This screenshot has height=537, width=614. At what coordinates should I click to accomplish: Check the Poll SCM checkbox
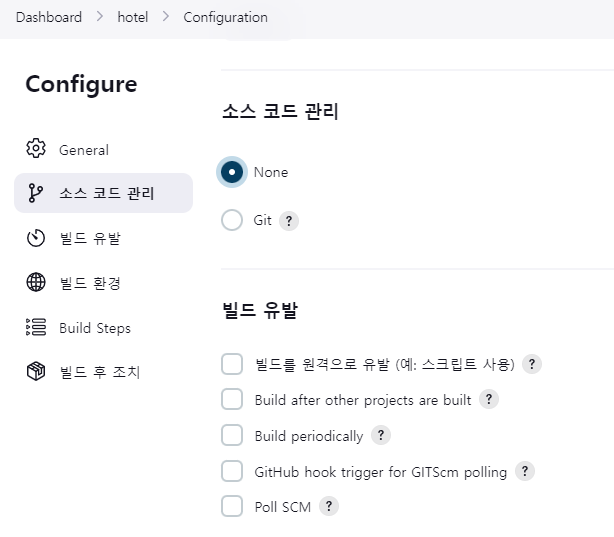pos(232,506)
